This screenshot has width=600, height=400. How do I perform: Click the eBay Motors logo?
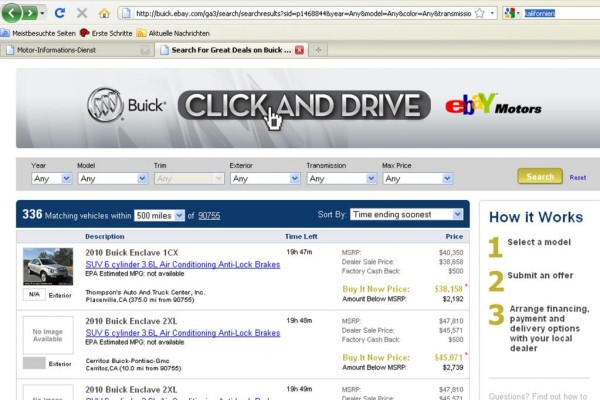(x=493, y=104)
